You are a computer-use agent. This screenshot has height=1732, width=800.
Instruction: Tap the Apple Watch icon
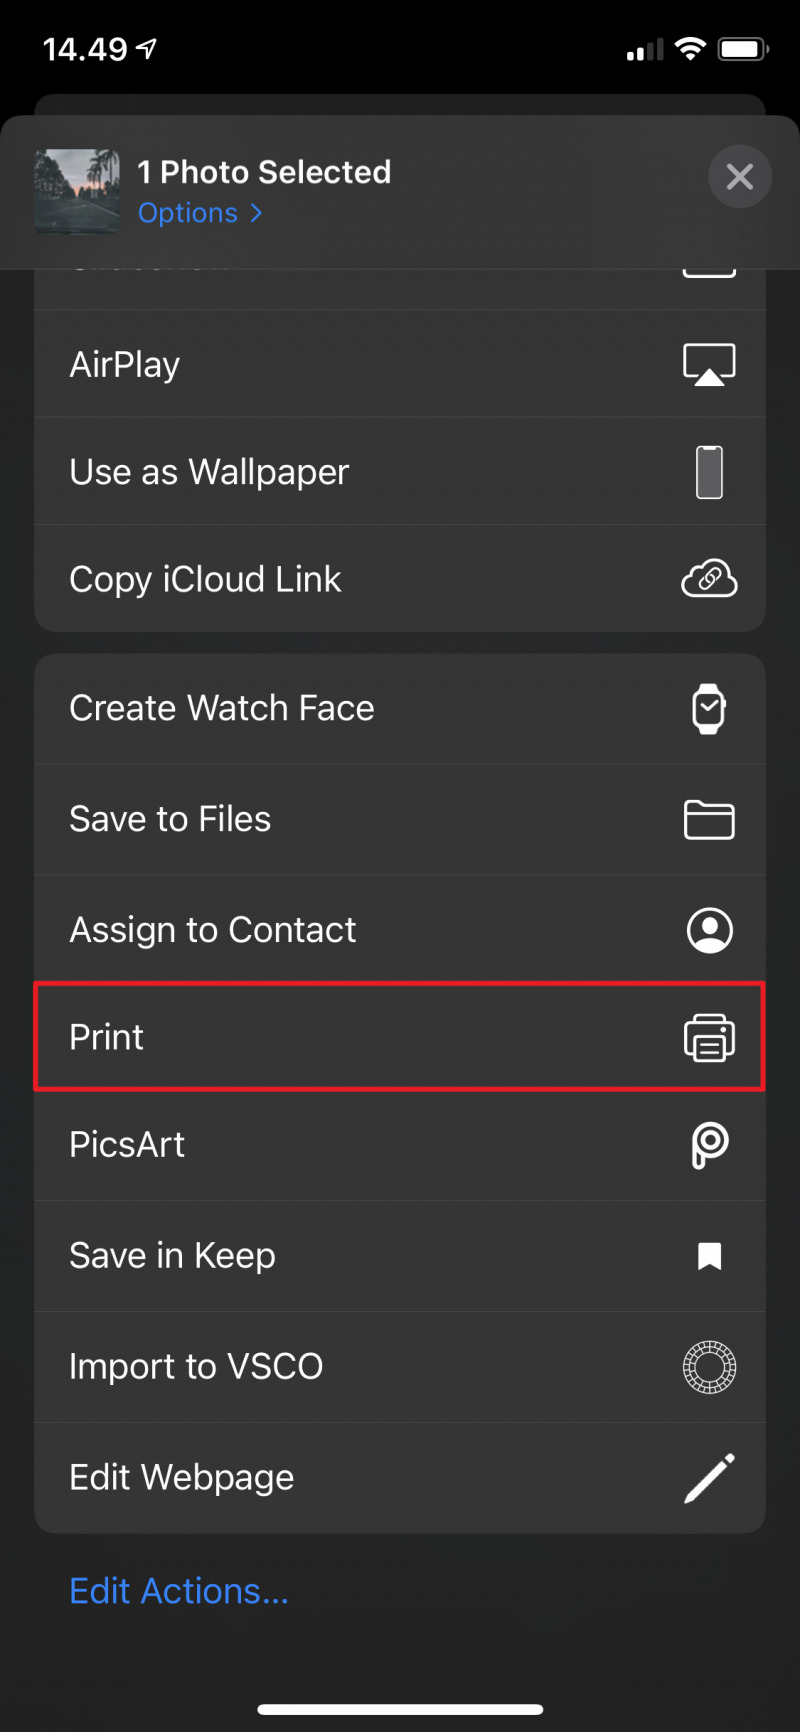709,709
